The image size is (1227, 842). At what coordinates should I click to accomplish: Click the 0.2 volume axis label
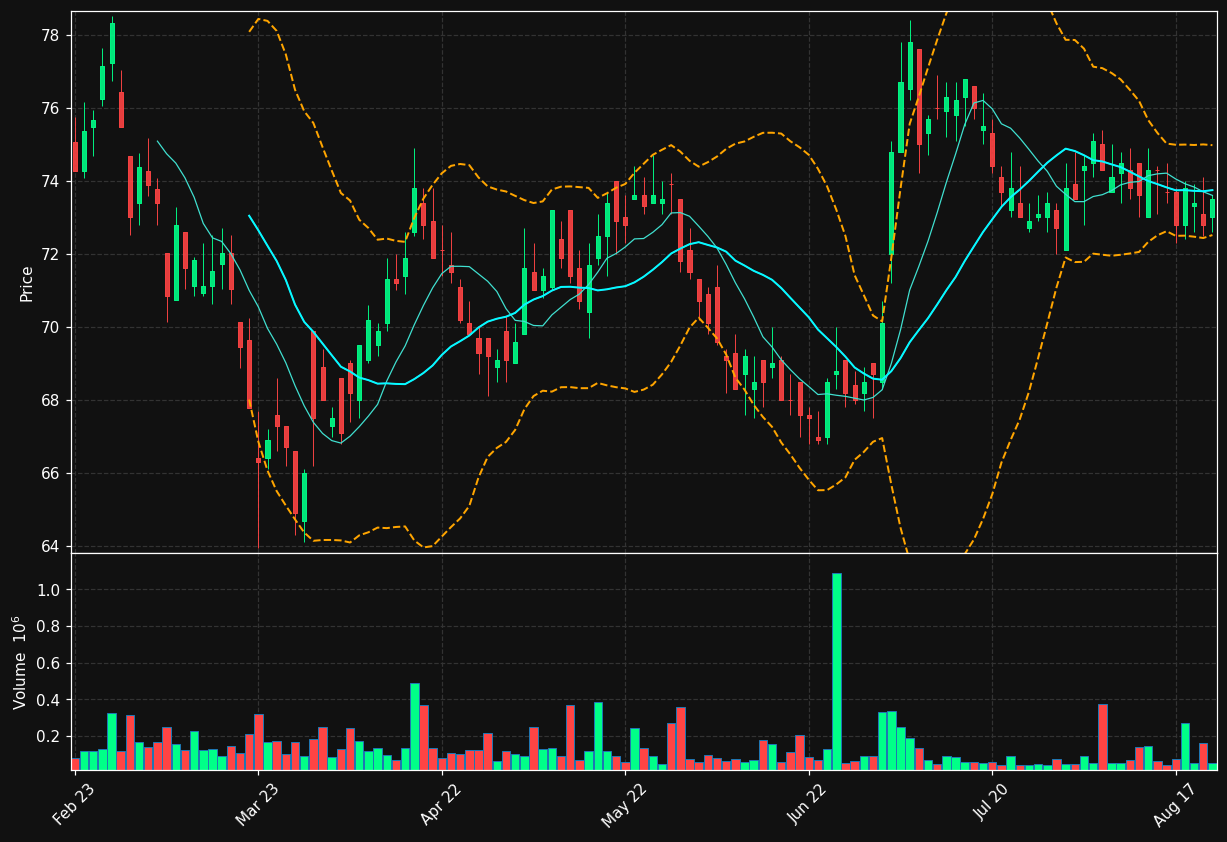tap(49, 737)
